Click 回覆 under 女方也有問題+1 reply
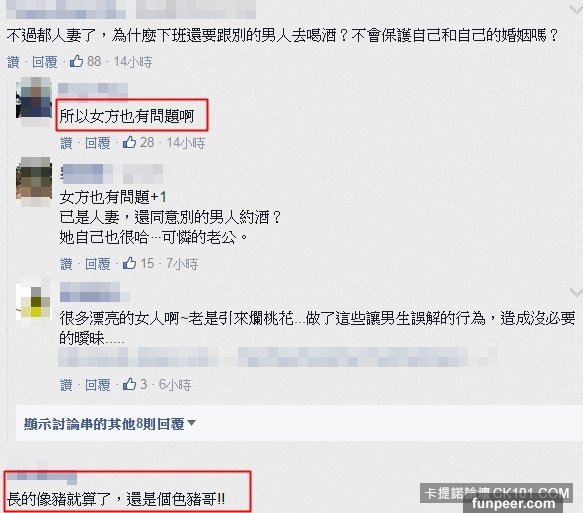This screenshot has height=513, width=583. [x=97, y=264]
